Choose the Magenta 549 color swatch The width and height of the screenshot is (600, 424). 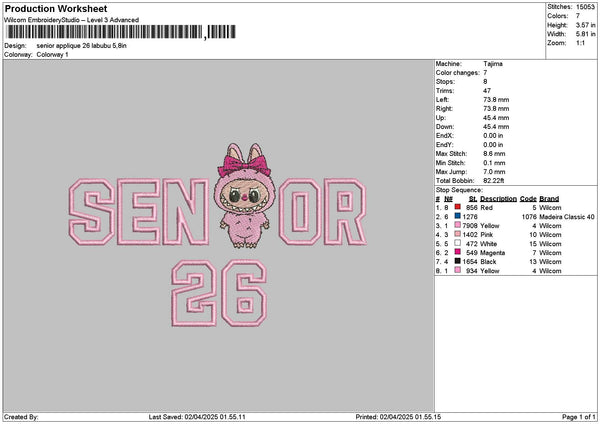point(457,252)
